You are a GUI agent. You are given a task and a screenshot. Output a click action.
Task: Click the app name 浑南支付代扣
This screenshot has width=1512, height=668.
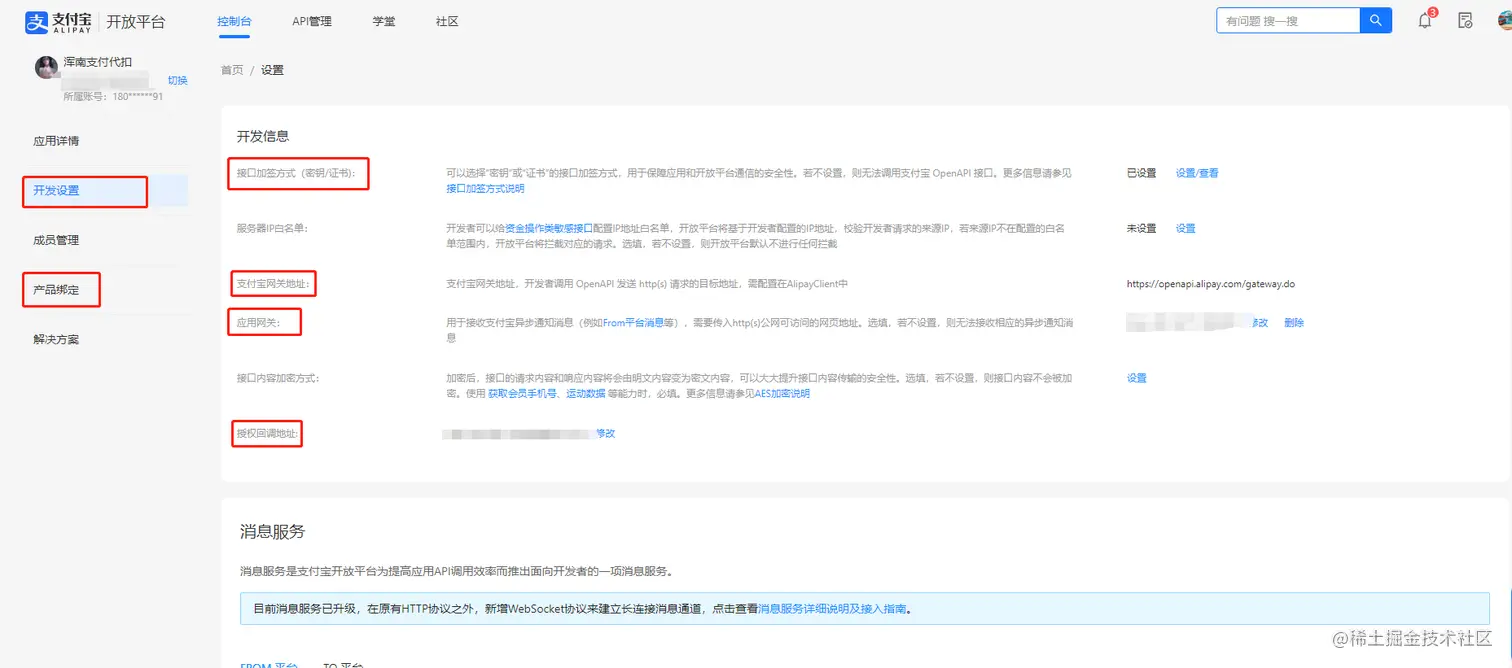[x=98, y=62]
